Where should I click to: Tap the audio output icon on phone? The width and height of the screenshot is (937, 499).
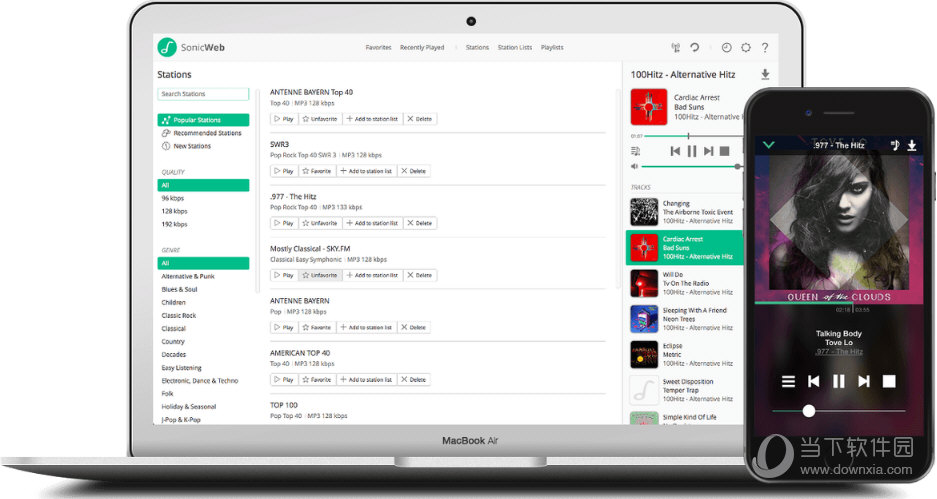pos(895,145)
